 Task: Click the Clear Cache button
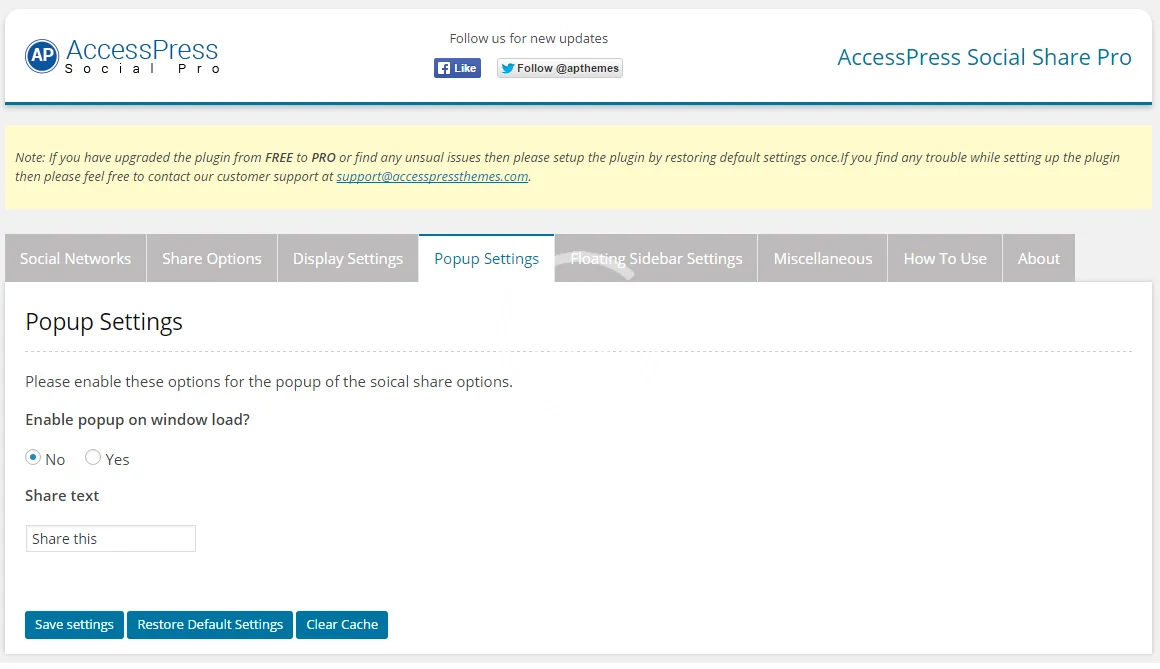pyautogui.click(x=342, y=625)
